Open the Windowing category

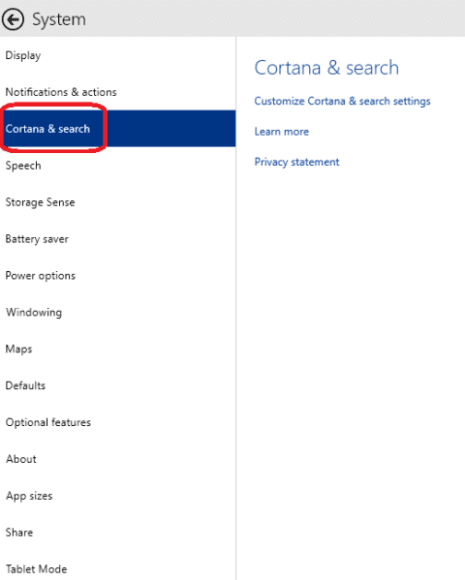point(118,312)
